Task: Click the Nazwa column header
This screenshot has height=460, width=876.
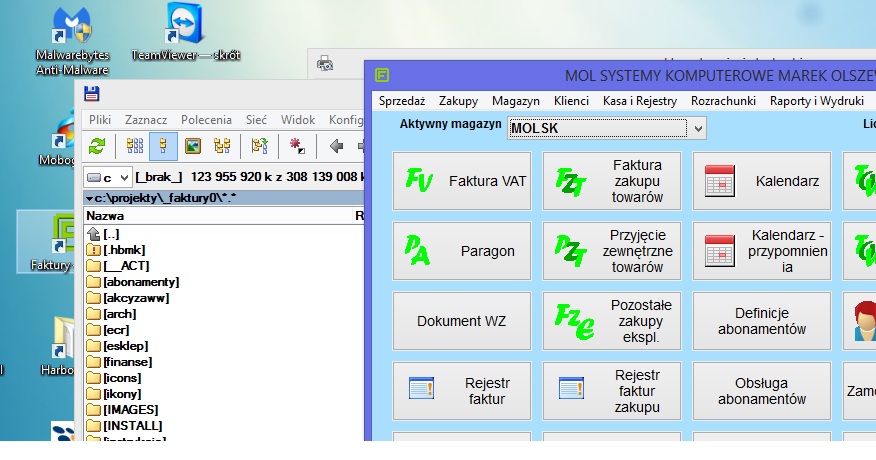Action: coord(218,216)
